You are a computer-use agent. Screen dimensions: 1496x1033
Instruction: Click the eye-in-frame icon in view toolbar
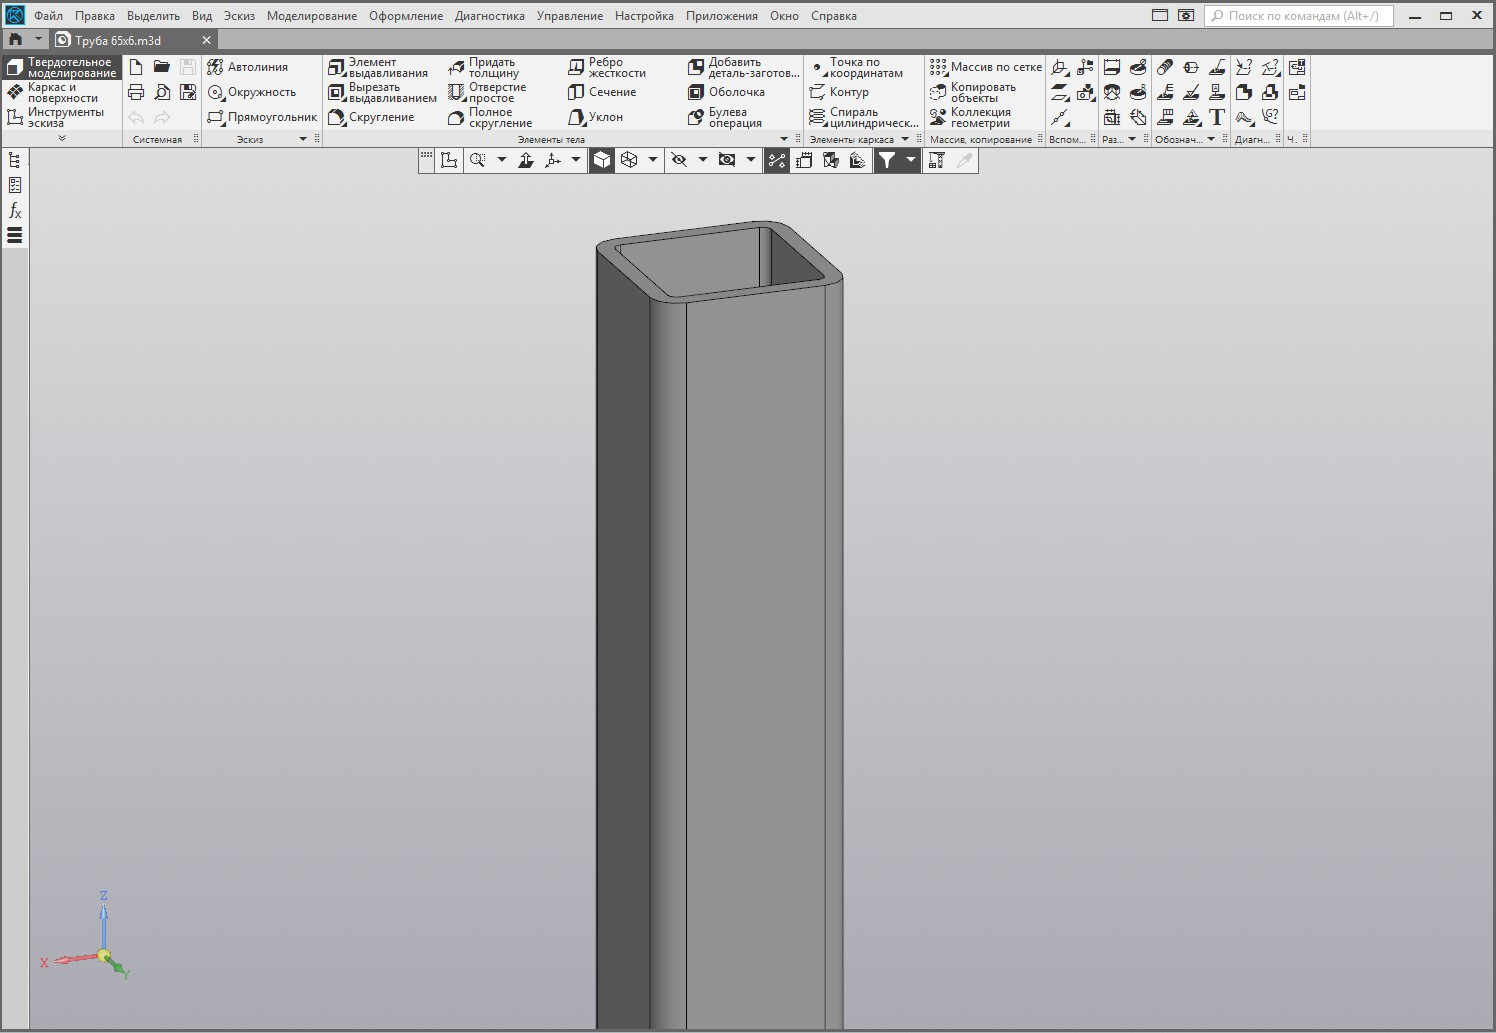tap(727, 160)
